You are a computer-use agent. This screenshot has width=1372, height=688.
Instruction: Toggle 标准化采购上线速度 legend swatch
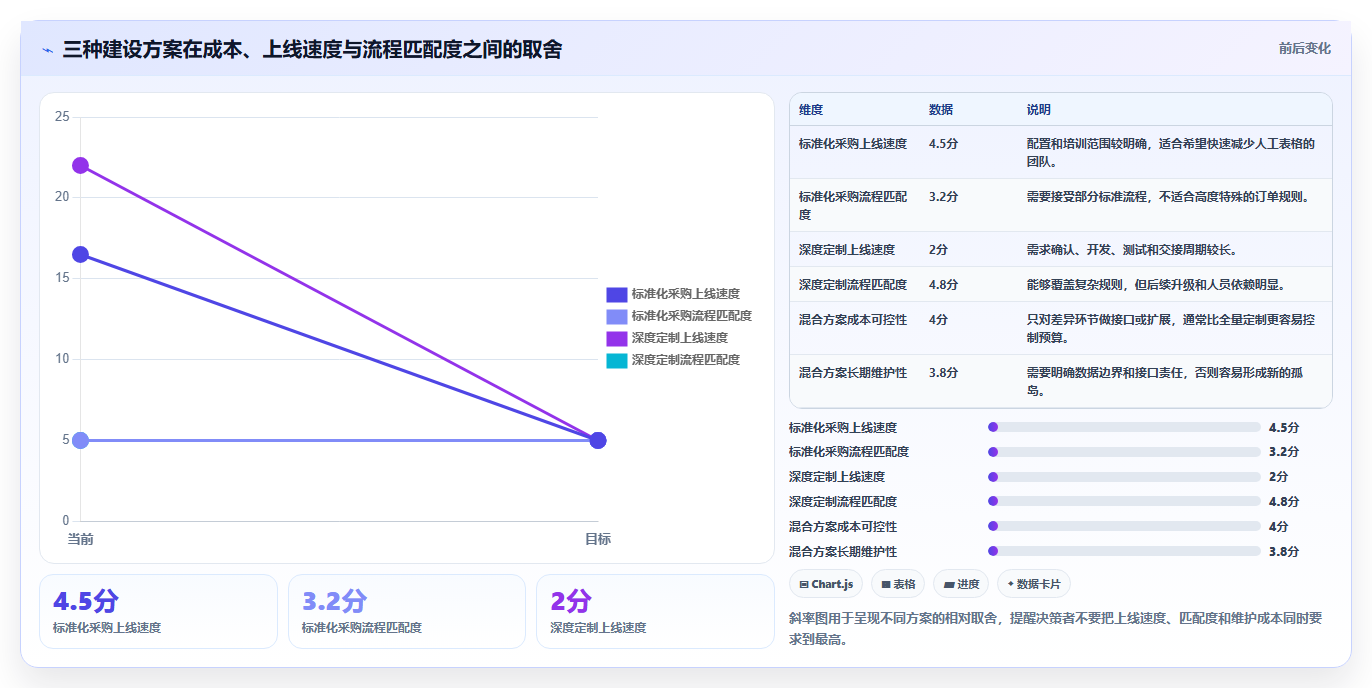click(616, 294)
